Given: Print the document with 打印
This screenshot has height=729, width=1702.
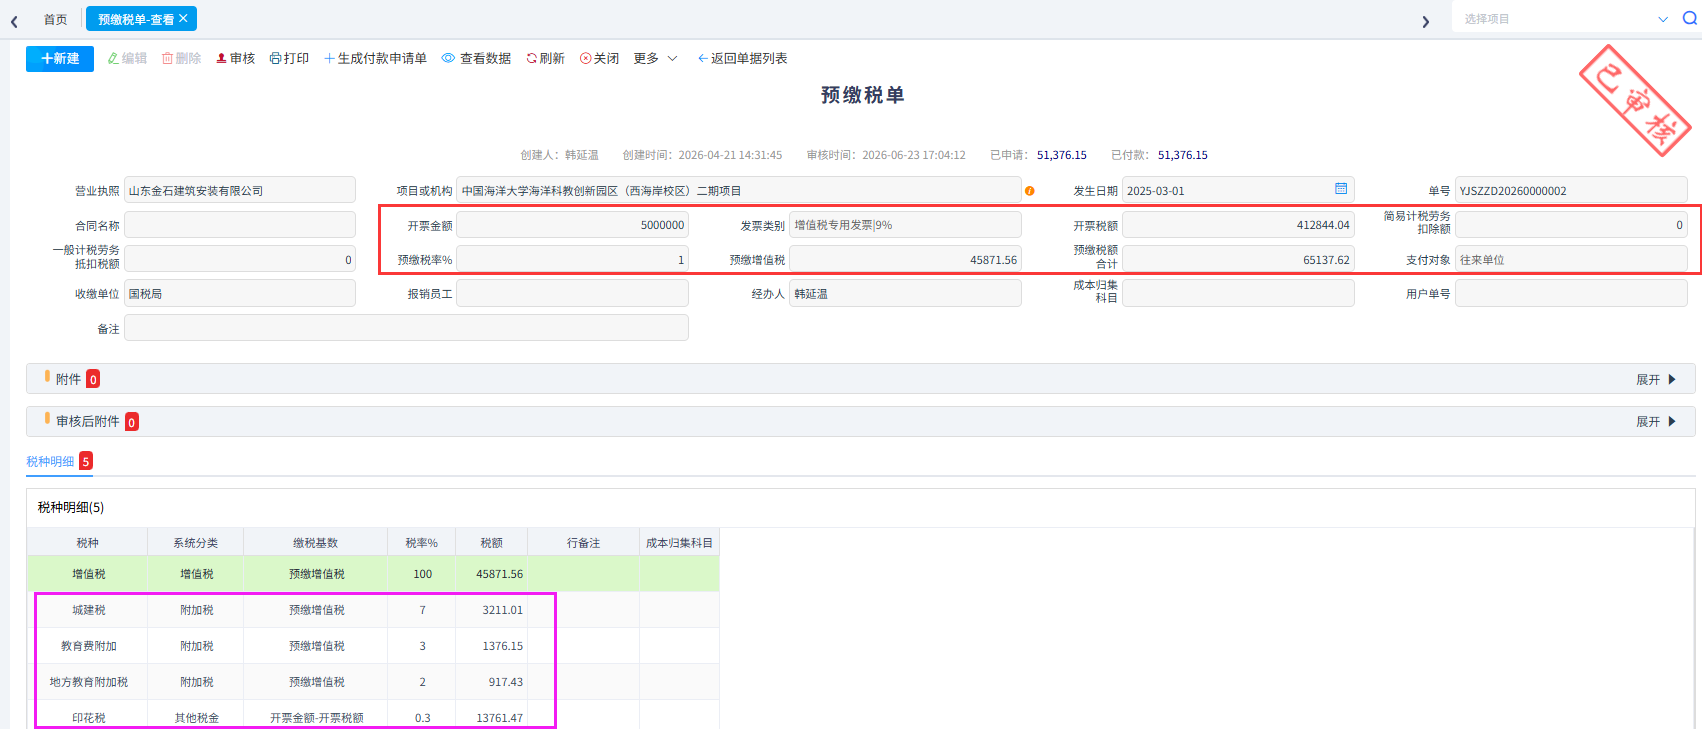Looking at the screenshot, I should coord(289,59).
